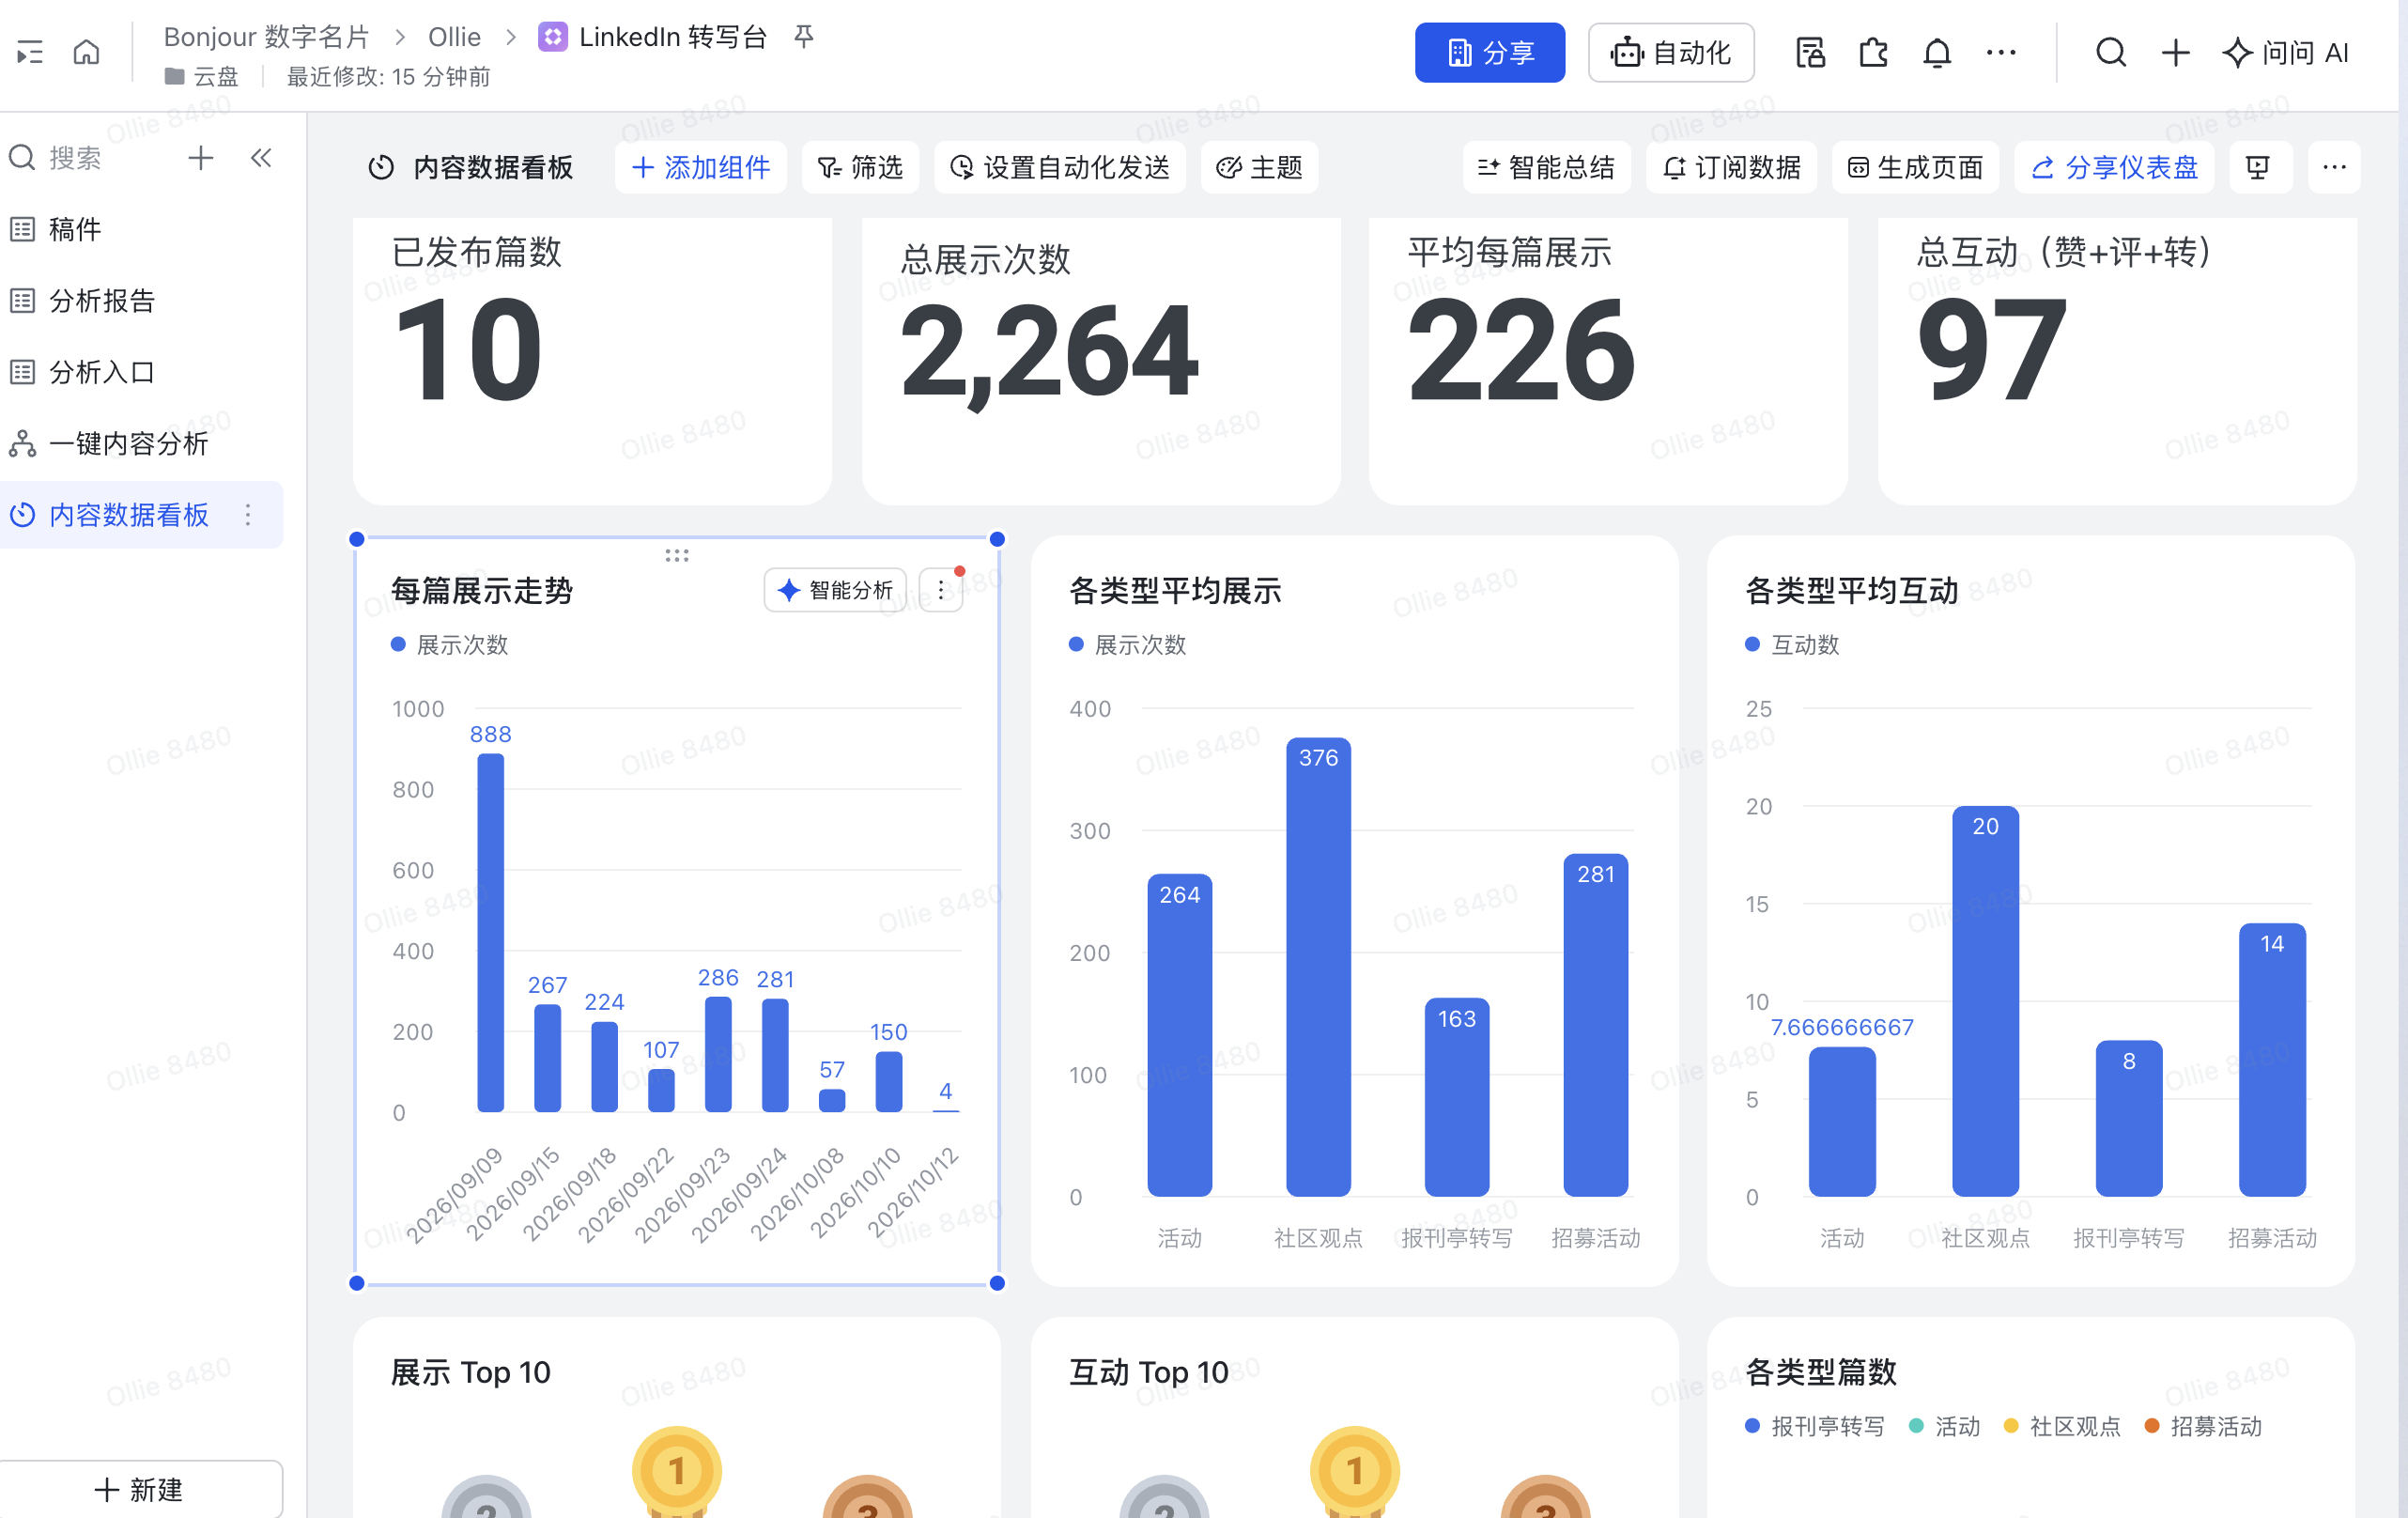Viewport: 2408px width, 1518px height.
Task: Open the extensions puzzle icon
Action: [x=1873, y=52]
